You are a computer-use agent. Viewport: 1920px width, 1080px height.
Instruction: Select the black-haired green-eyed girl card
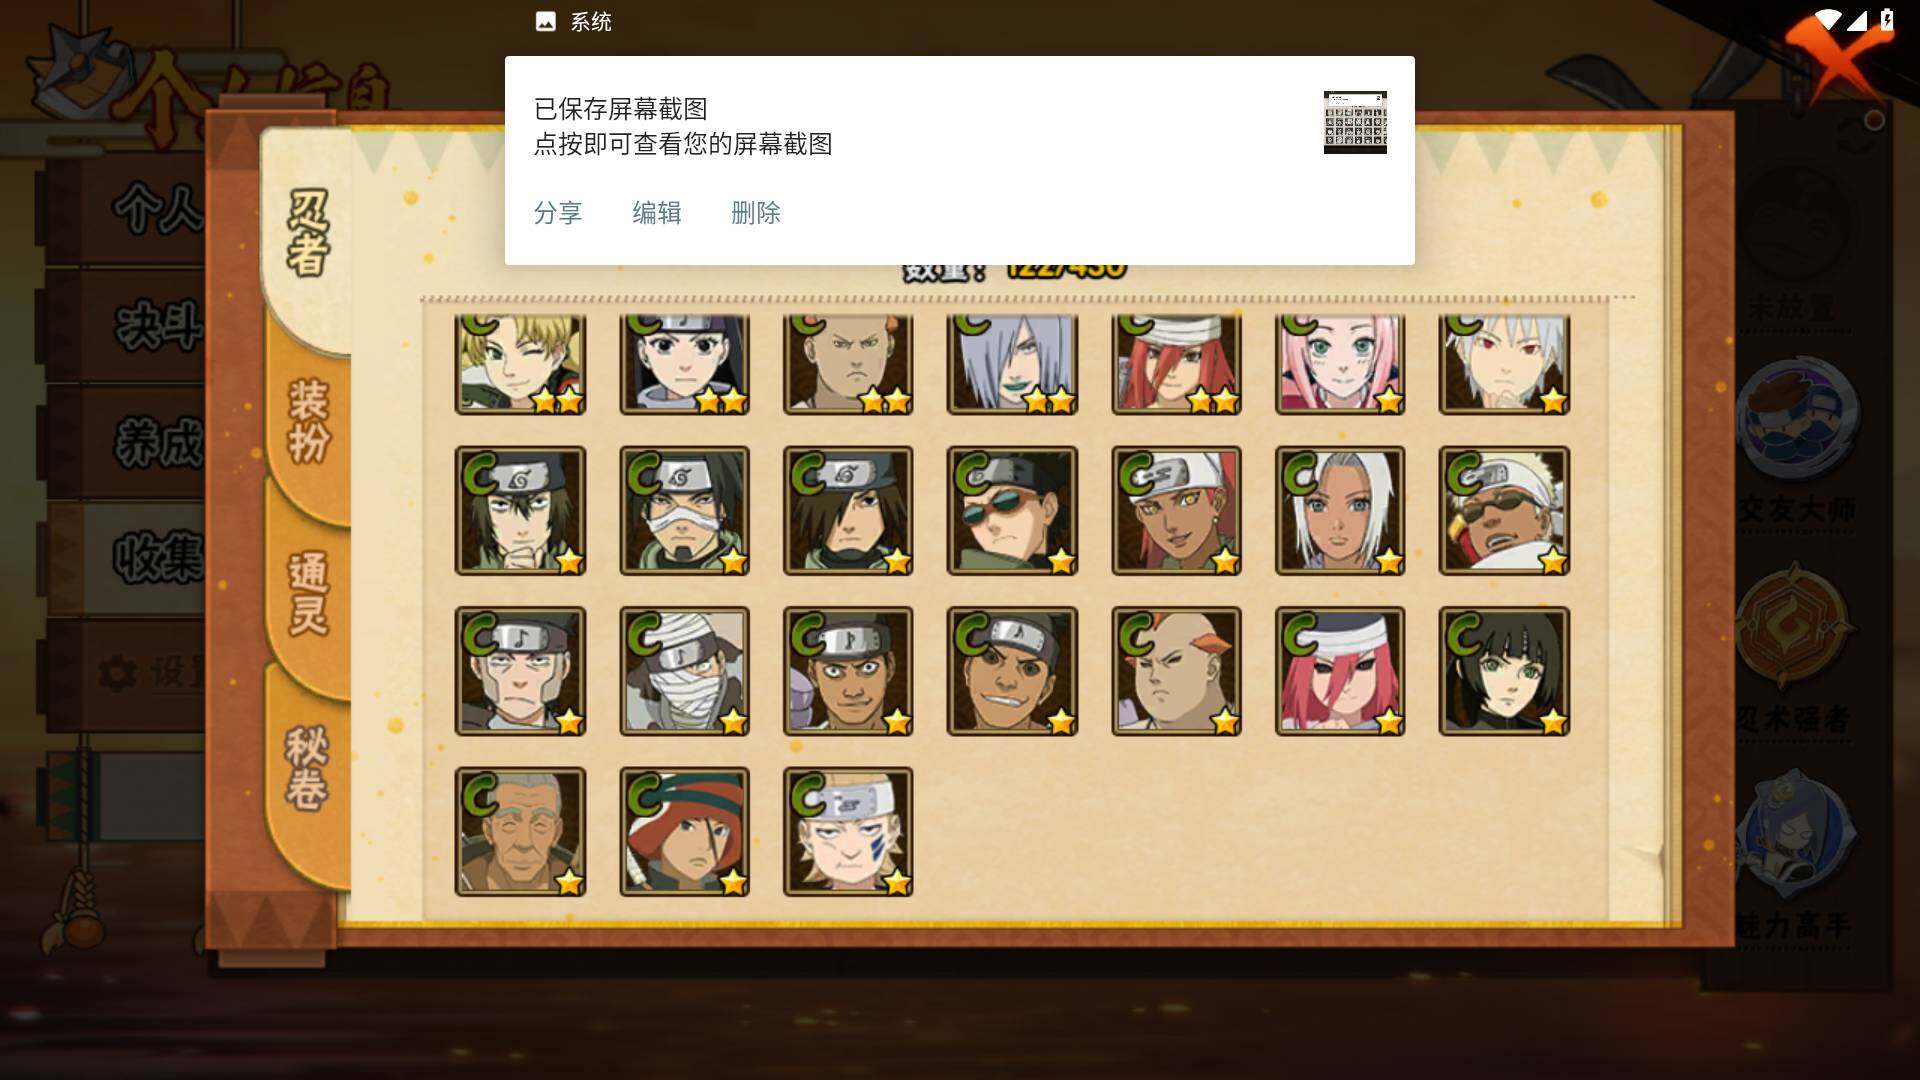pos(1504,671)
